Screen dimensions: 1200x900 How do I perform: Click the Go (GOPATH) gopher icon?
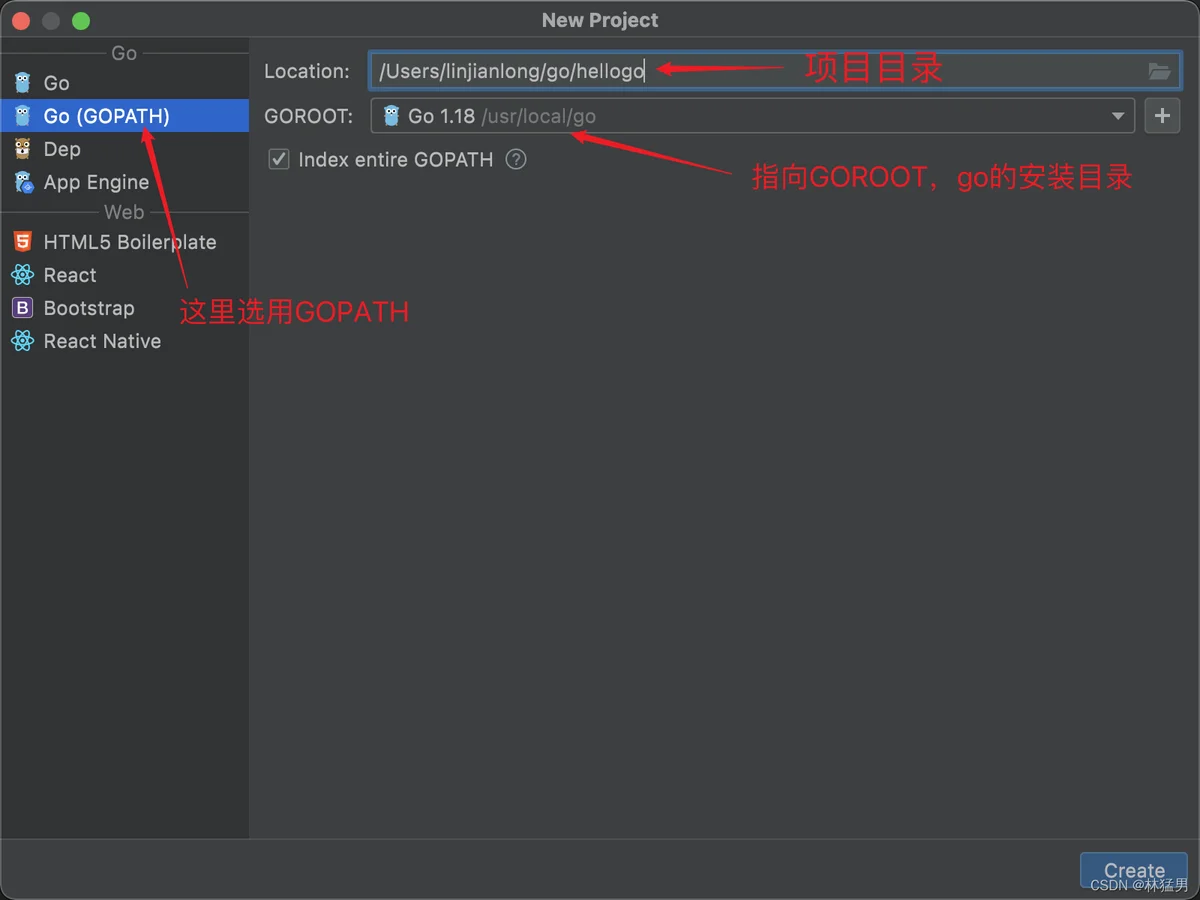[22, 116]
